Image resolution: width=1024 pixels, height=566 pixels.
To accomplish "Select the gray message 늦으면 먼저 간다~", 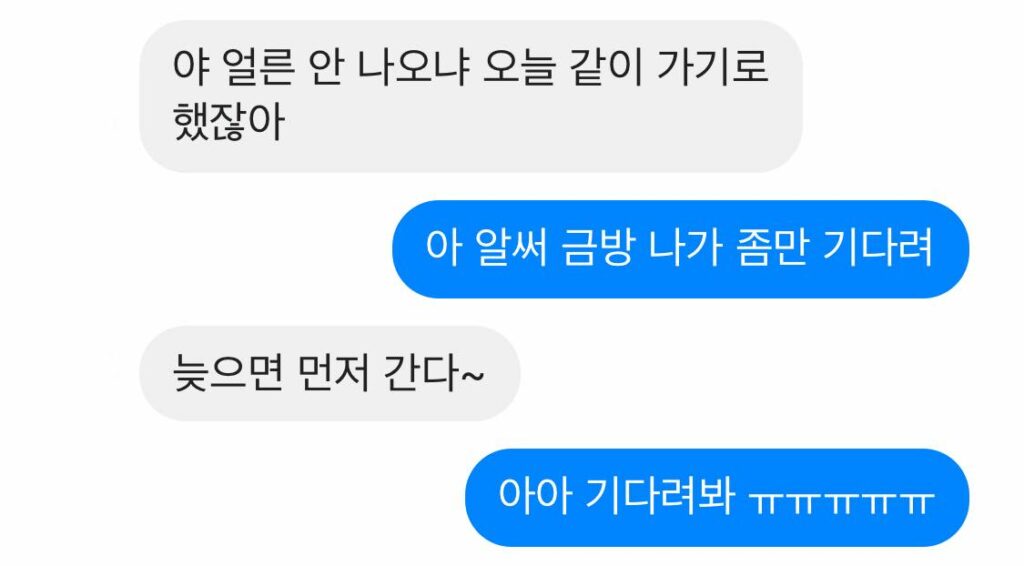I will (x=330, y=373).
